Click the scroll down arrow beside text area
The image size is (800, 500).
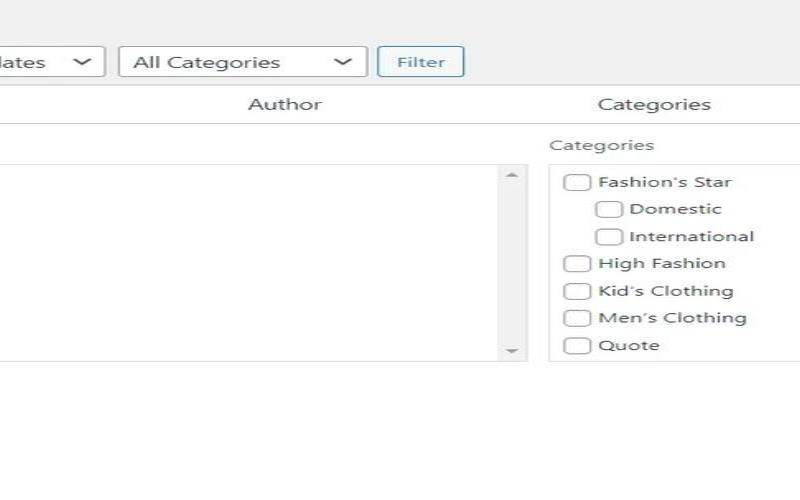coord(512,351)
